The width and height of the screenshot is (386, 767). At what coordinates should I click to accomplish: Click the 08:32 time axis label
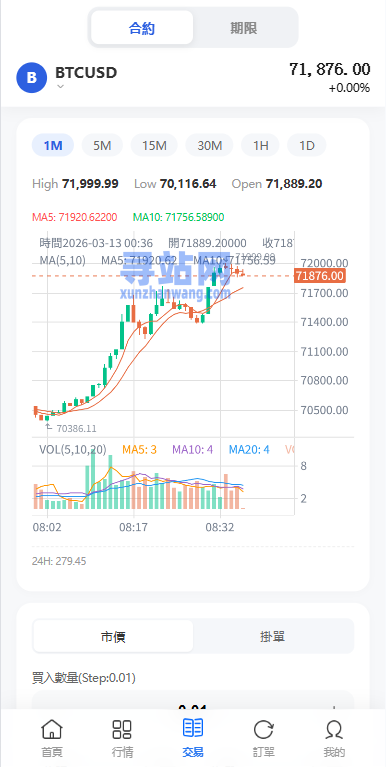tap(220, 528)
